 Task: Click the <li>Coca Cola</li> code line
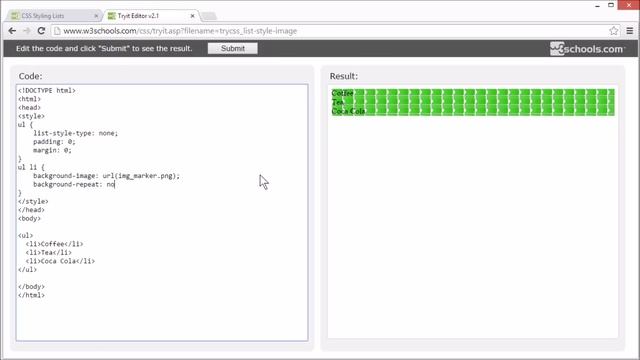[60, 261]
